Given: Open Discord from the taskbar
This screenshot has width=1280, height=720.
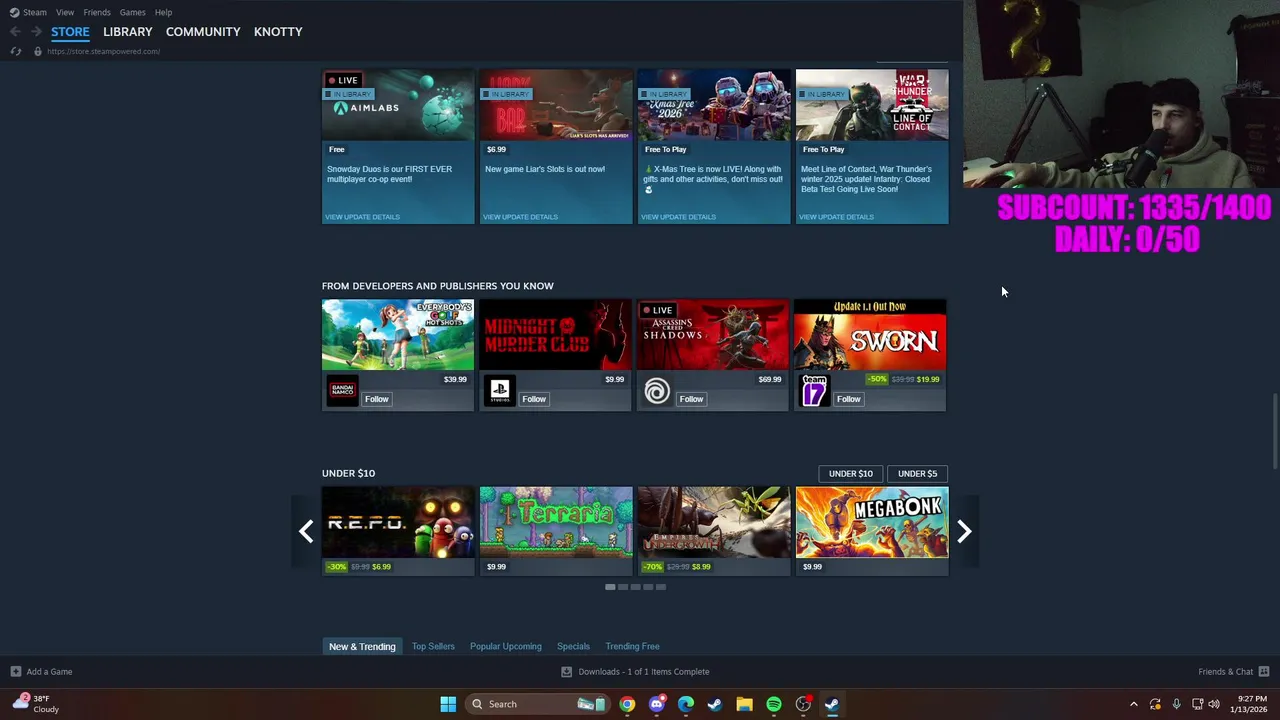Looking at the screenshot, I should point(656,704).
